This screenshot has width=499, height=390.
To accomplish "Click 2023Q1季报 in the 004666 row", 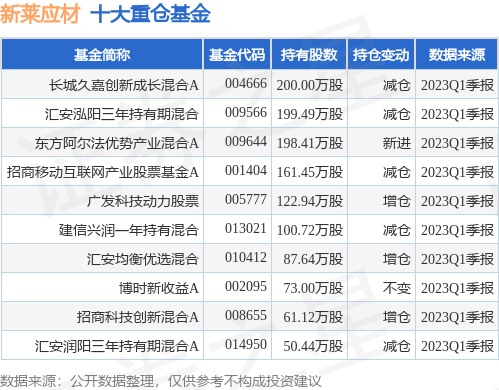I will (x=457, y=85).
